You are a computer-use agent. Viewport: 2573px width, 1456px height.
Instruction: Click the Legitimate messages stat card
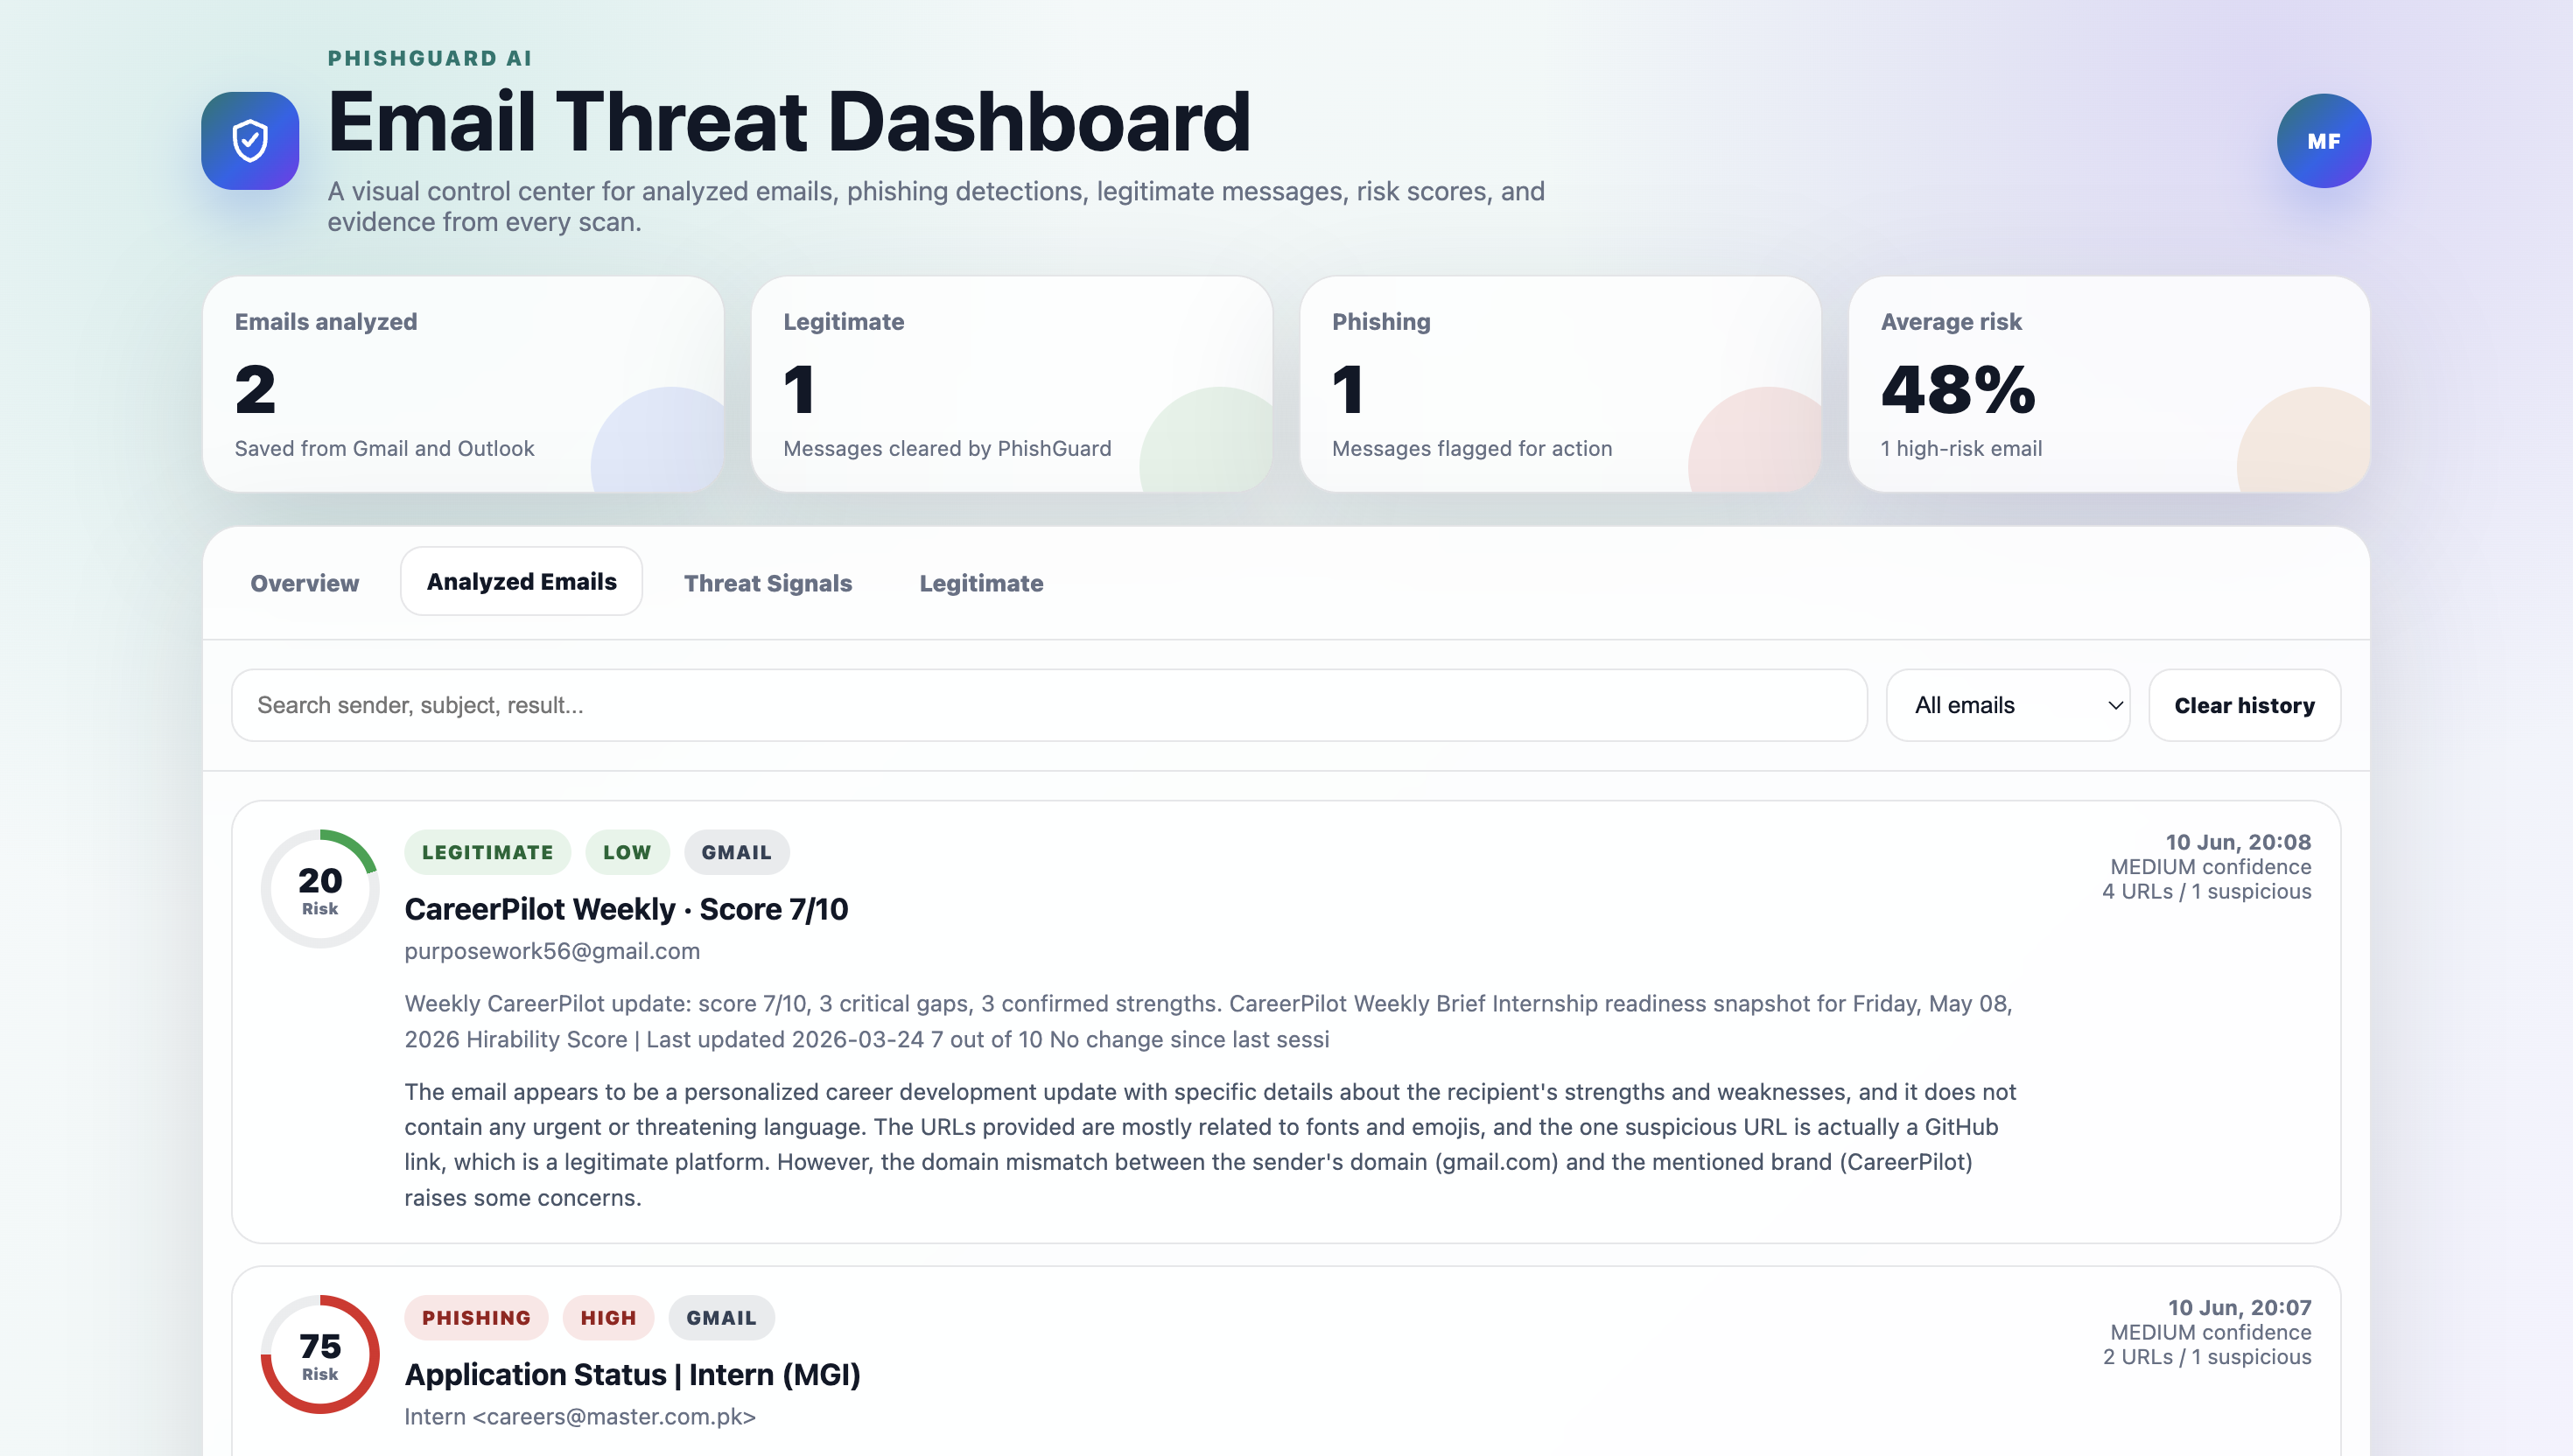pos(1011,384)
